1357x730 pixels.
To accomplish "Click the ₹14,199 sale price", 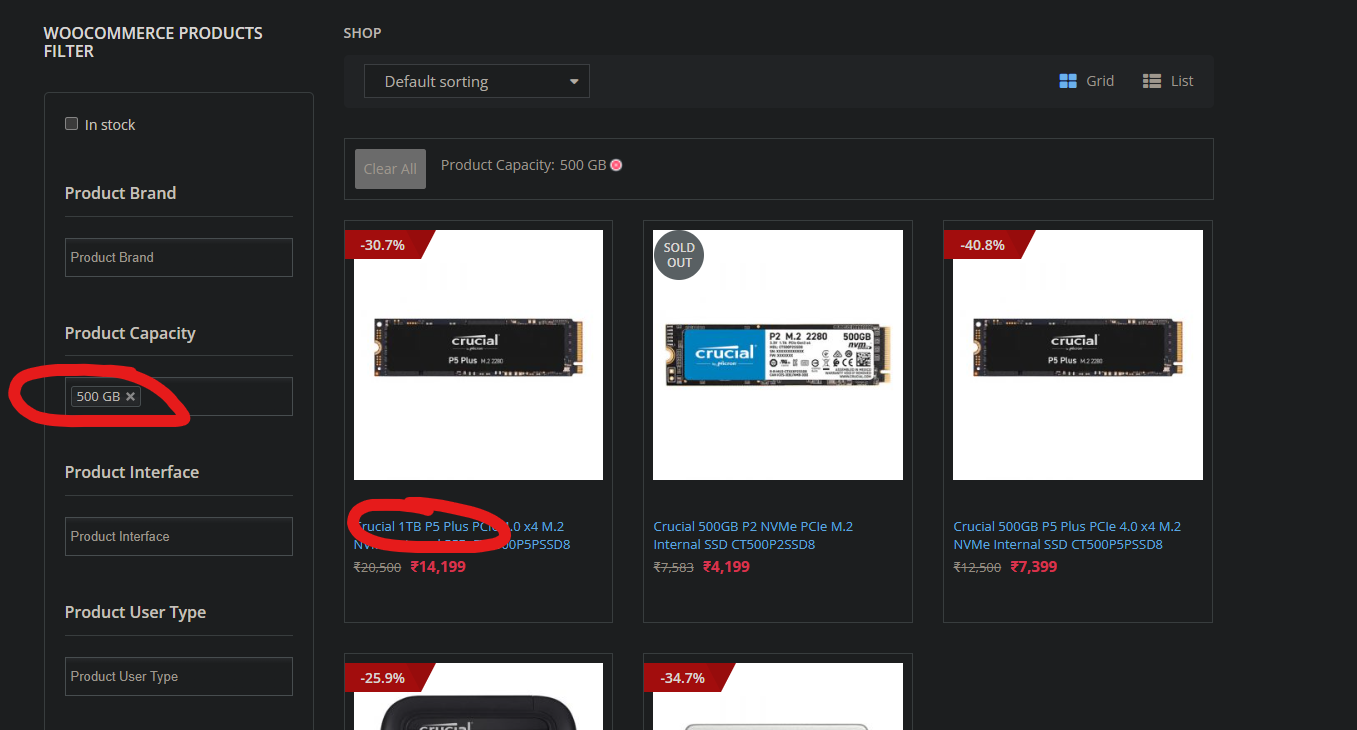I will tap(438, 567).
